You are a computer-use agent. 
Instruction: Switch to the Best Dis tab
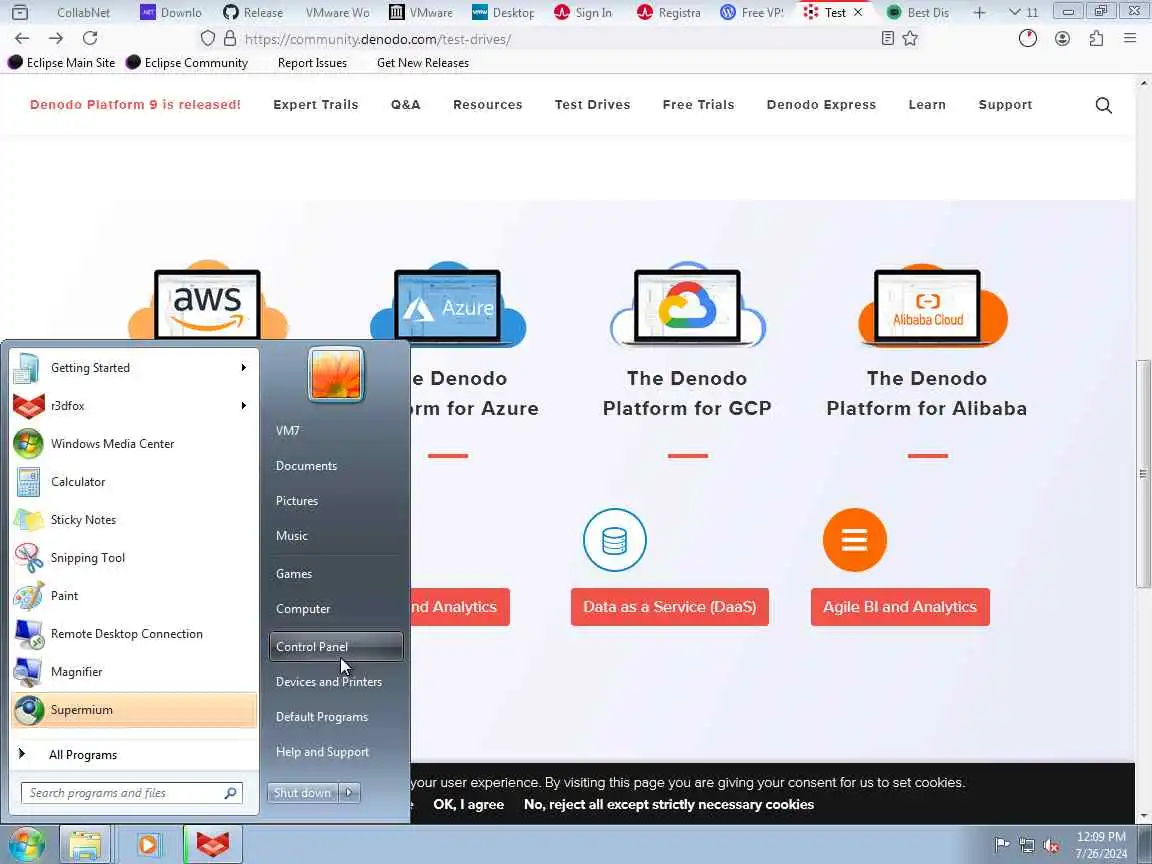click(918, 12)
